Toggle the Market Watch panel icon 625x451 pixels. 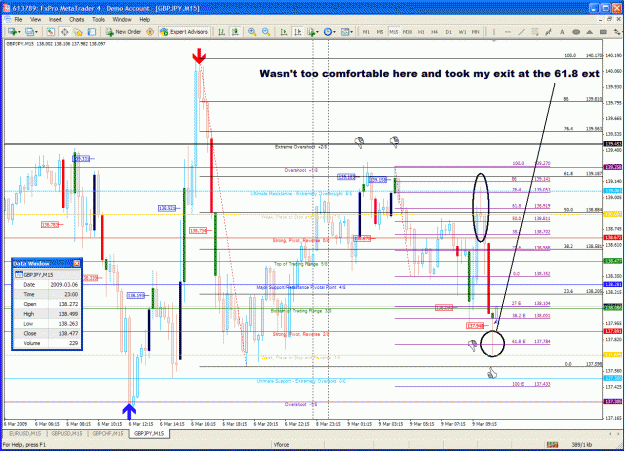point(51,32)
